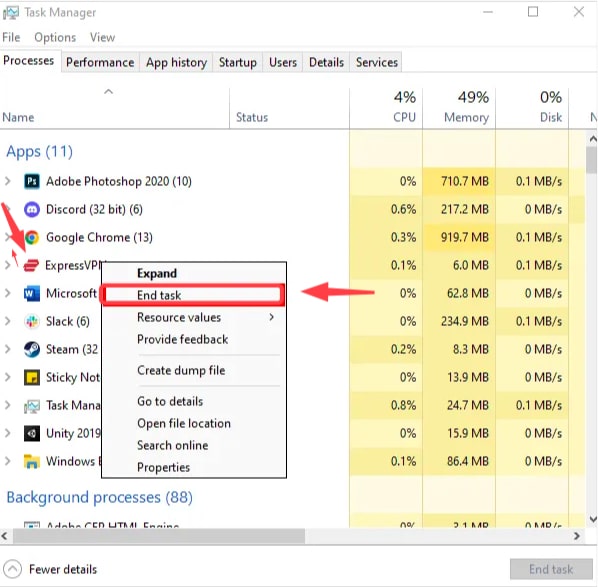
Task: Sort by the Disk column header
Action: [x=532, y=109]
